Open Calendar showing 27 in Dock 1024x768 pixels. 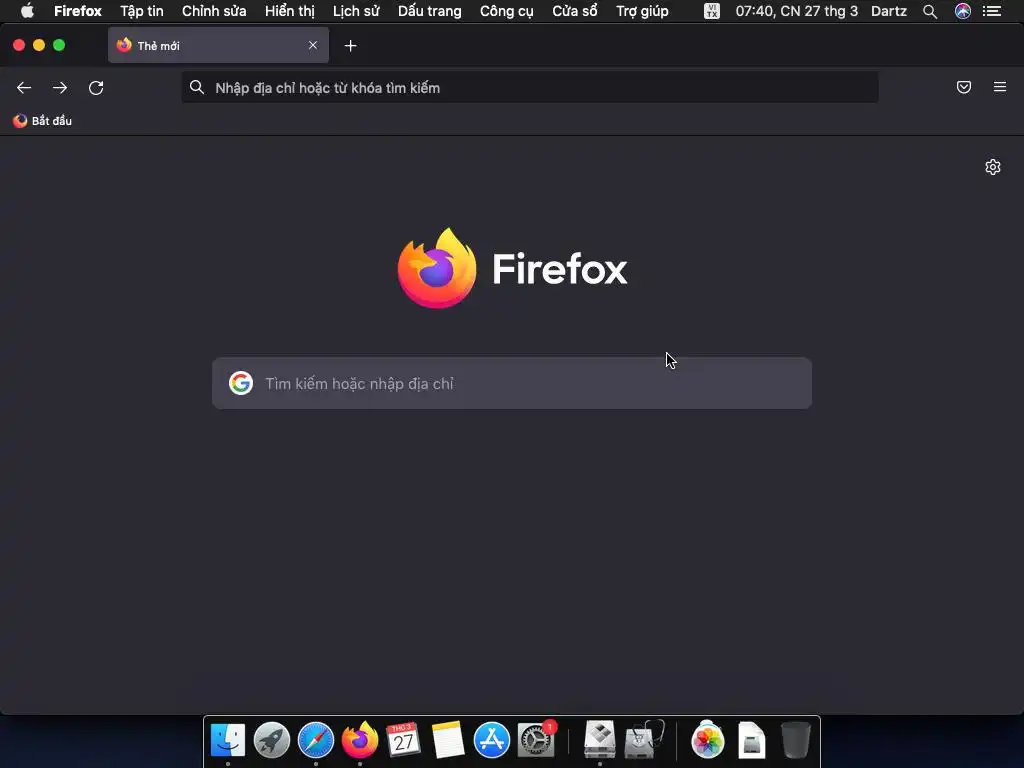(x=403, y=740)
